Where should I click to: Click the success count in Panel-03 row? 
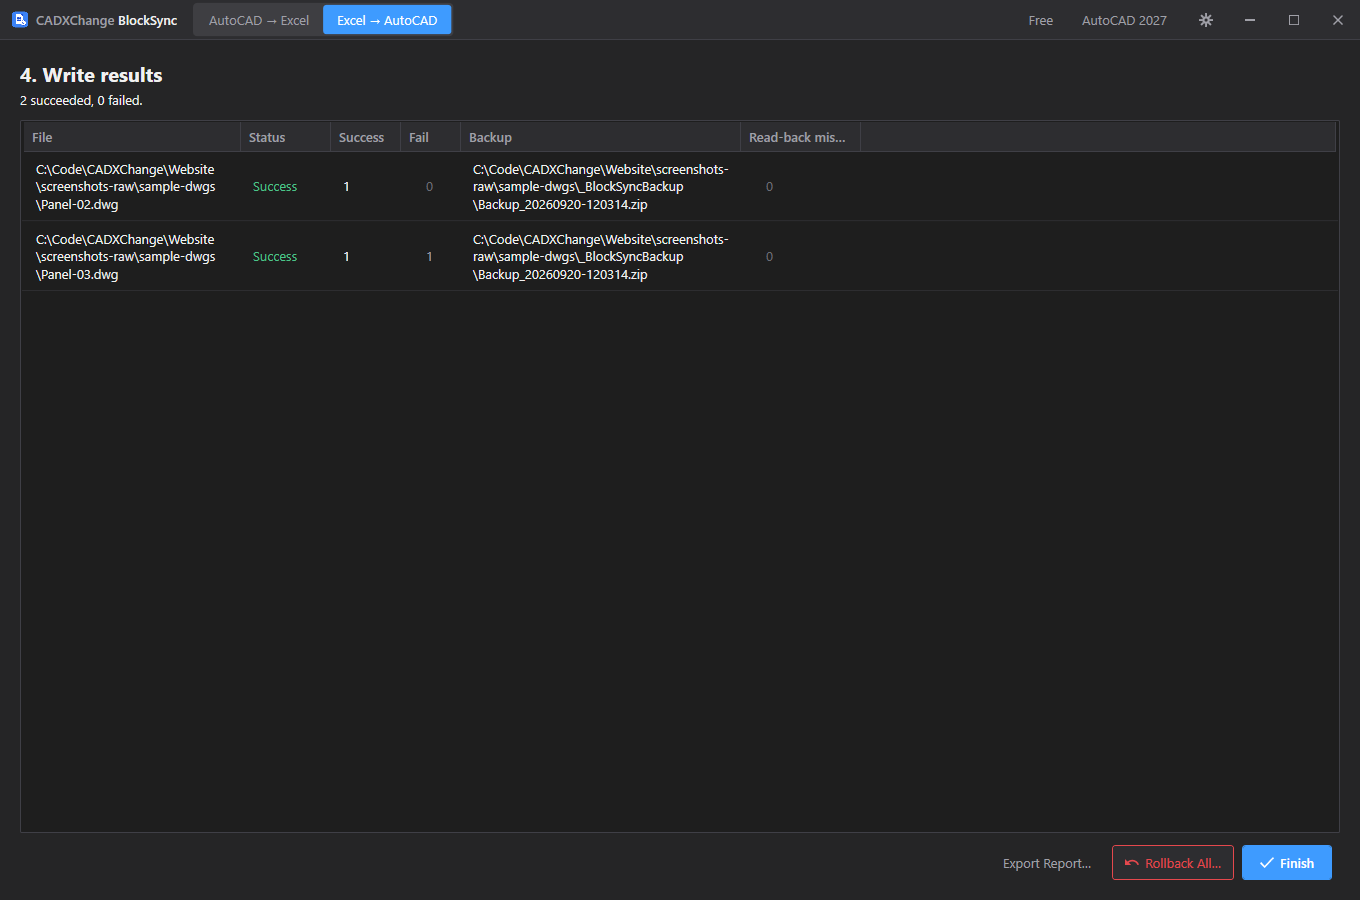347,257
